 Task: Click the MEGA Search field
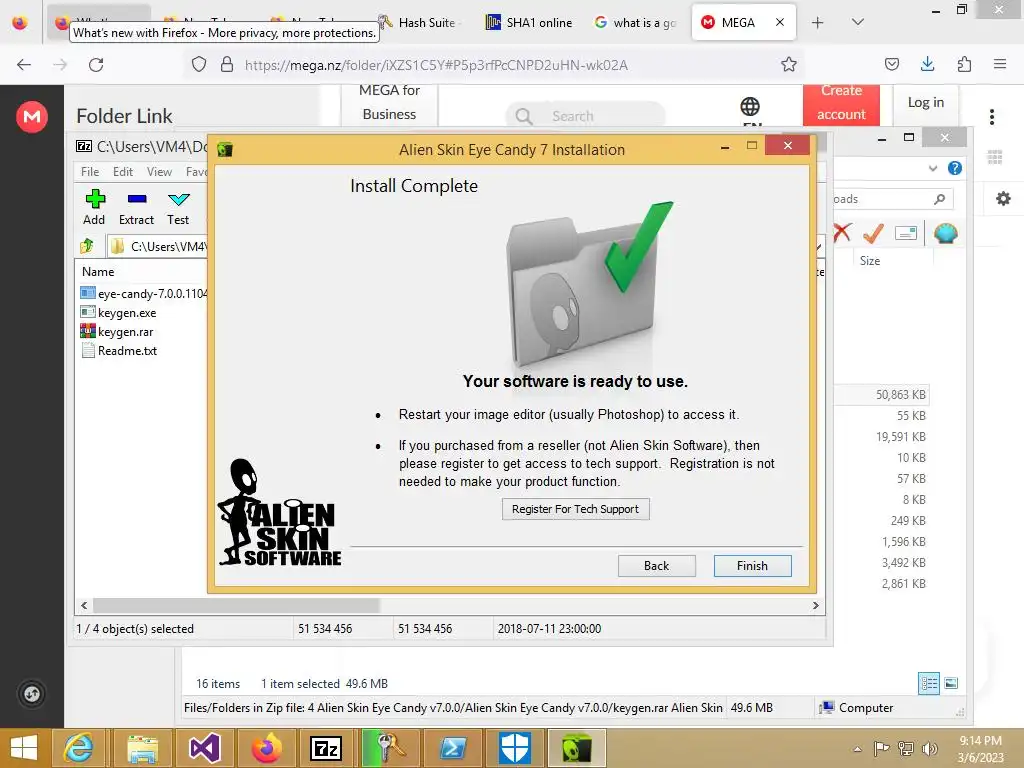click(585, 116)
